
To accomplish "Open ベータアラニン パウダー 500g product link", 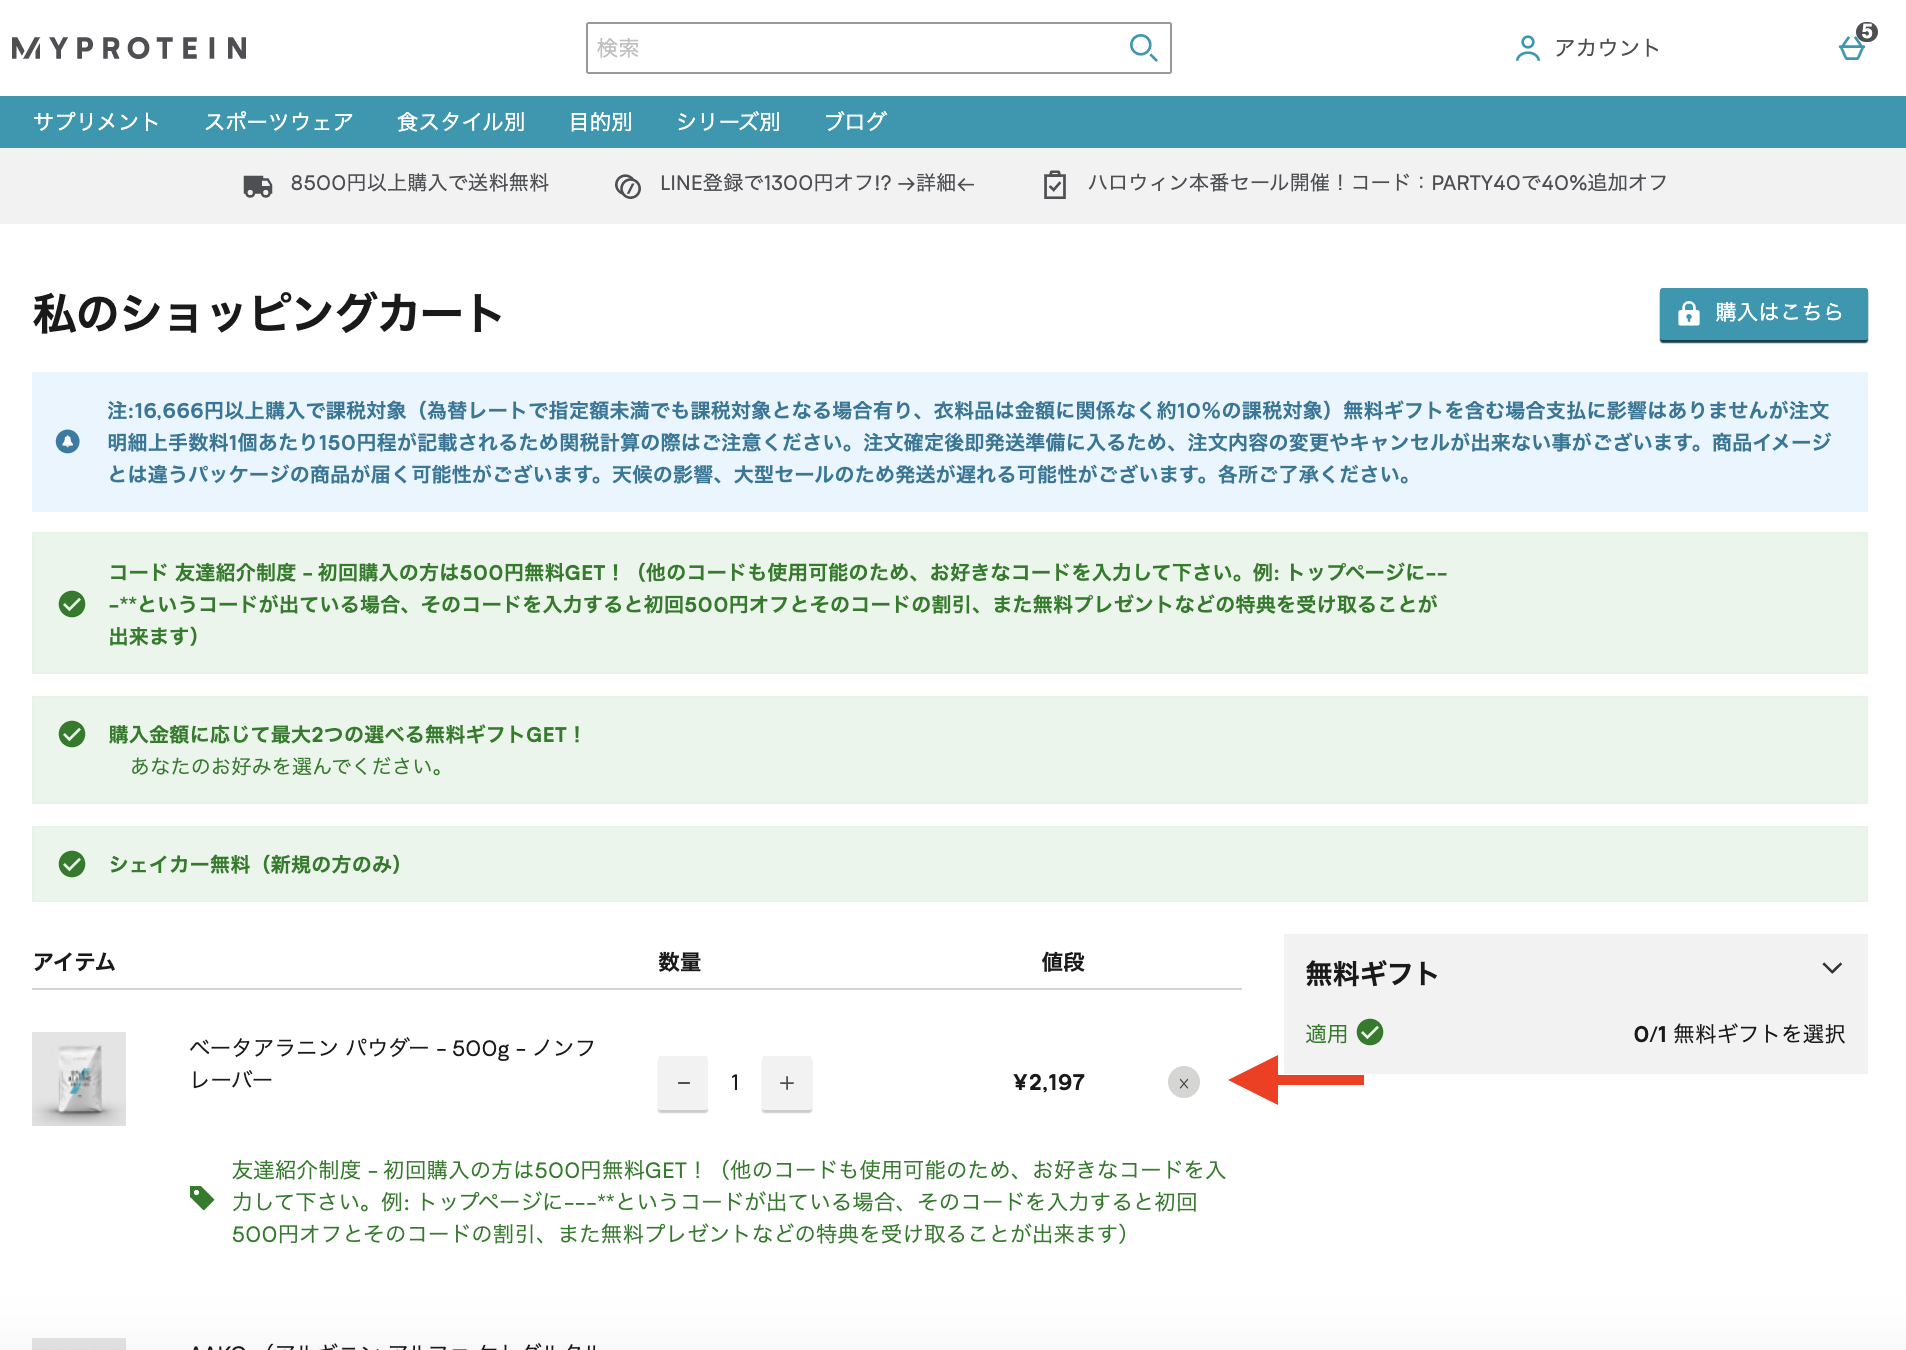I will (x=392, y=1064).
